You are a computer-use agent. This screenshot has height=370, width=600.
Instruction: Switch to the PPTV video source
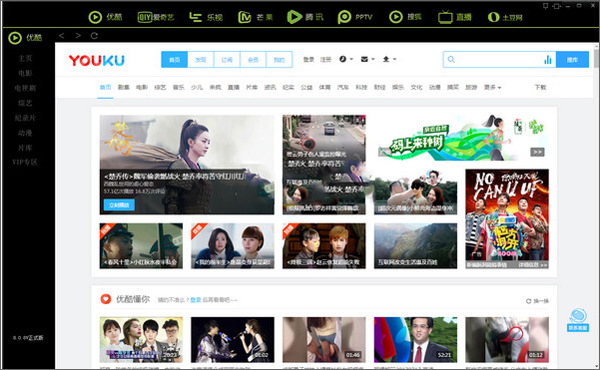[355, 17]
